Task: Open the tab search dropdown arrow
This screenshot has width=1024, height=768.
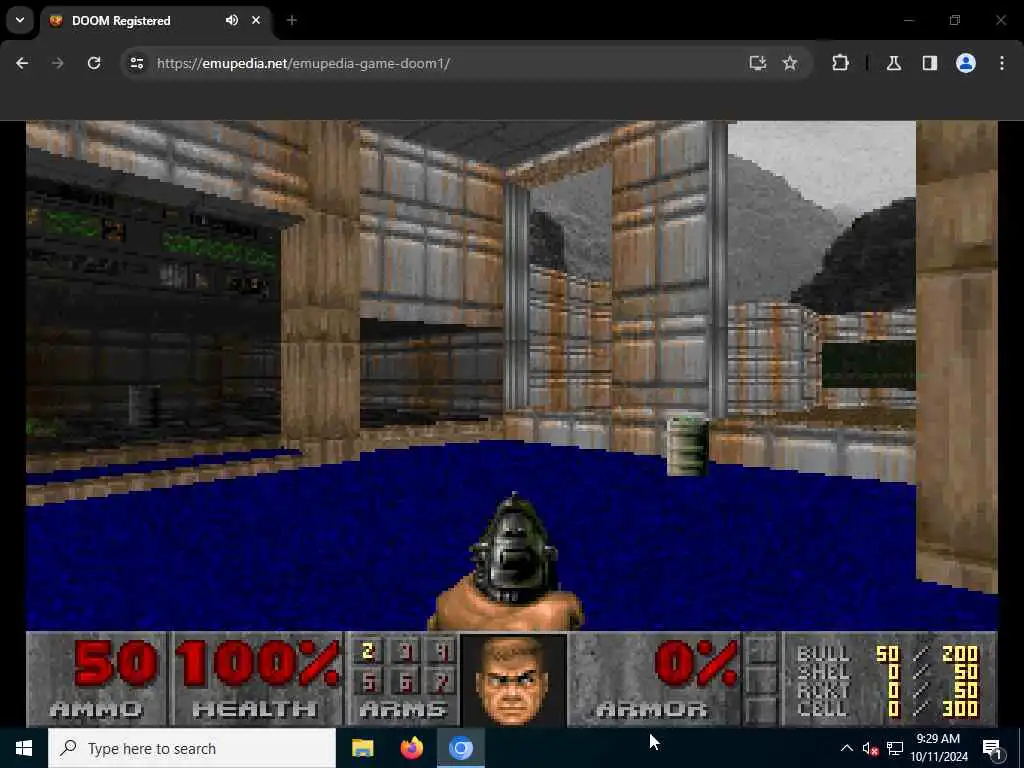Action: point(20,20)
